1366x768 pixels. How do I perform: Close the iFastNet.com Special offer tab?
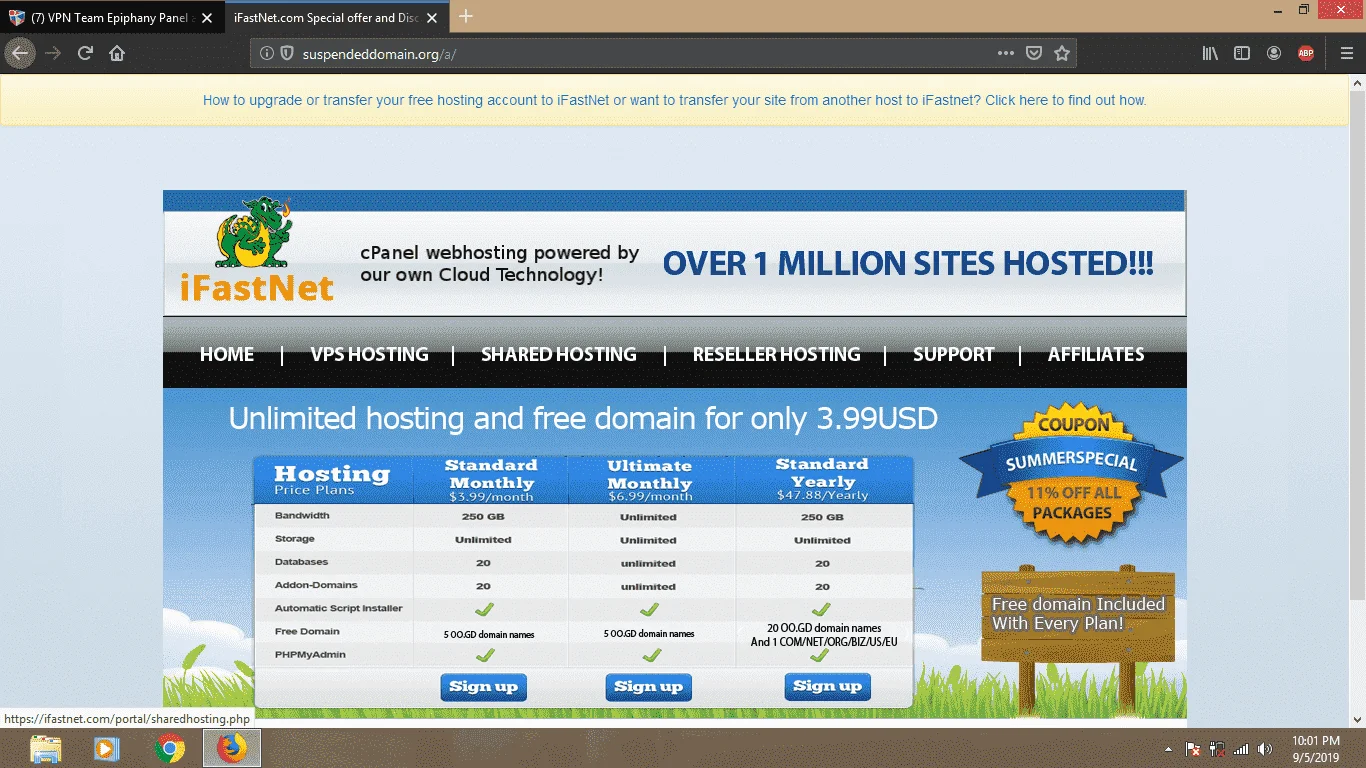(x=432, y=18)
